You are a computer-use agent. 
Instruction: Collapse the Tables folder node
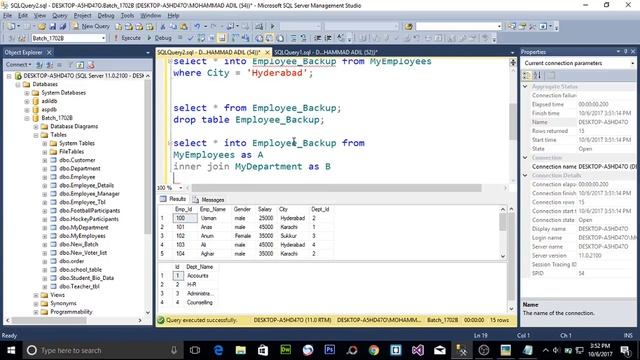[x=36, y=135]
